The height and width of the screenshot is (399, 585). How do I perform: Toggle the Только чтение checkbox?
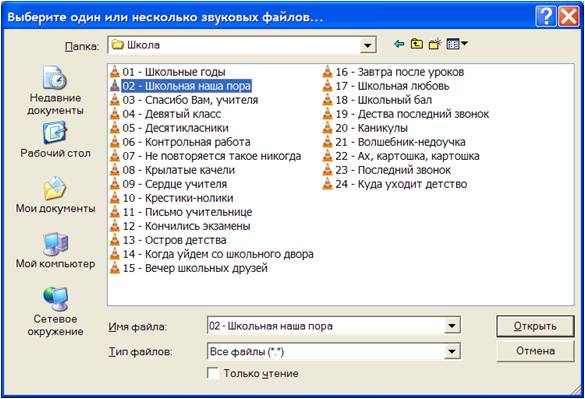(213, 373)
